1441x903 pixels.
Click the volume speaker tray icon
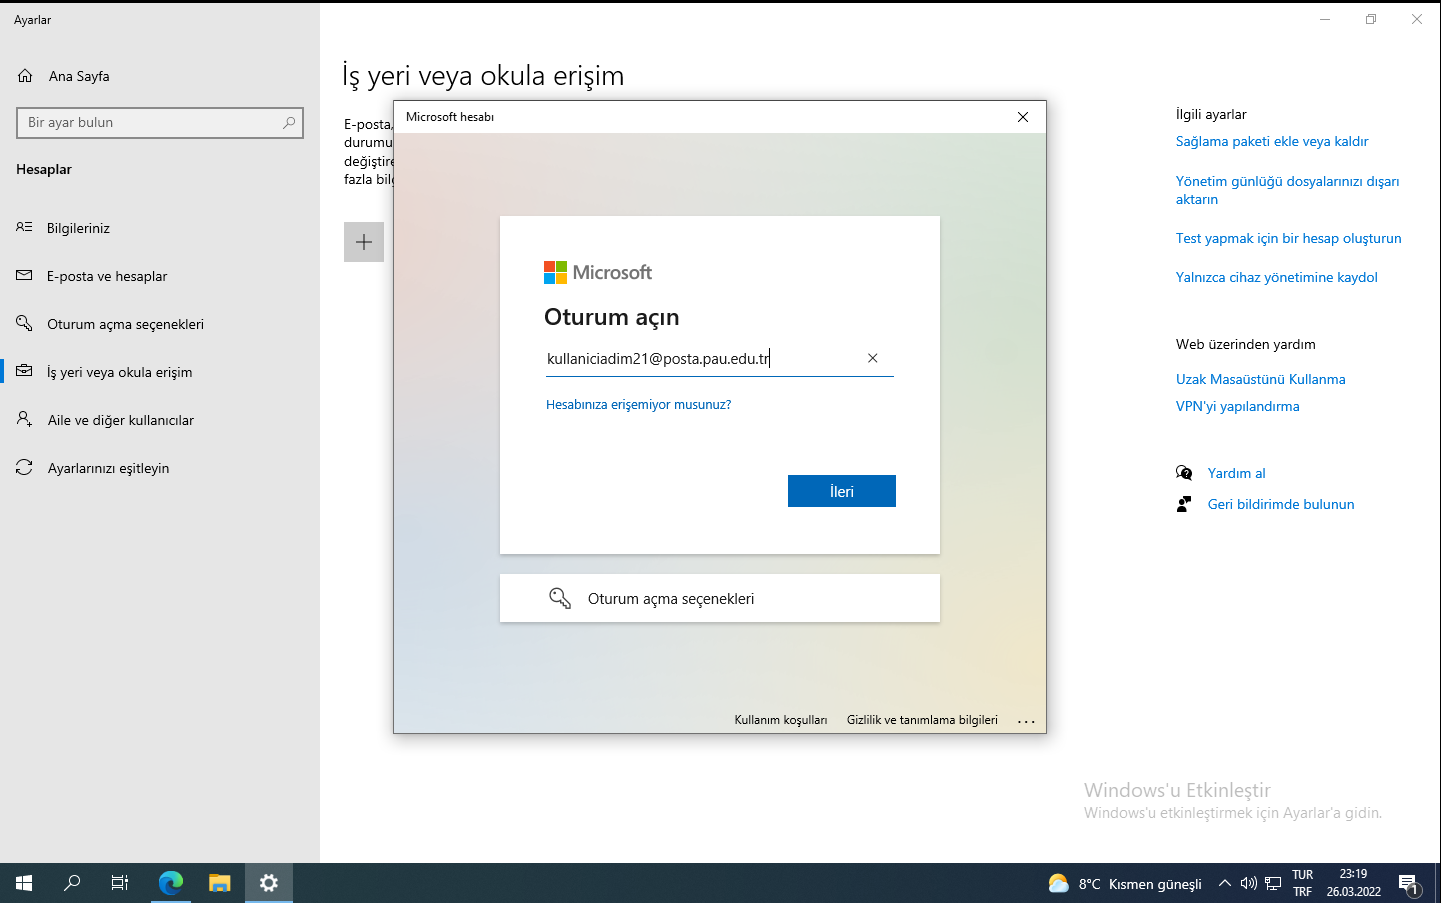point(1248,883)
